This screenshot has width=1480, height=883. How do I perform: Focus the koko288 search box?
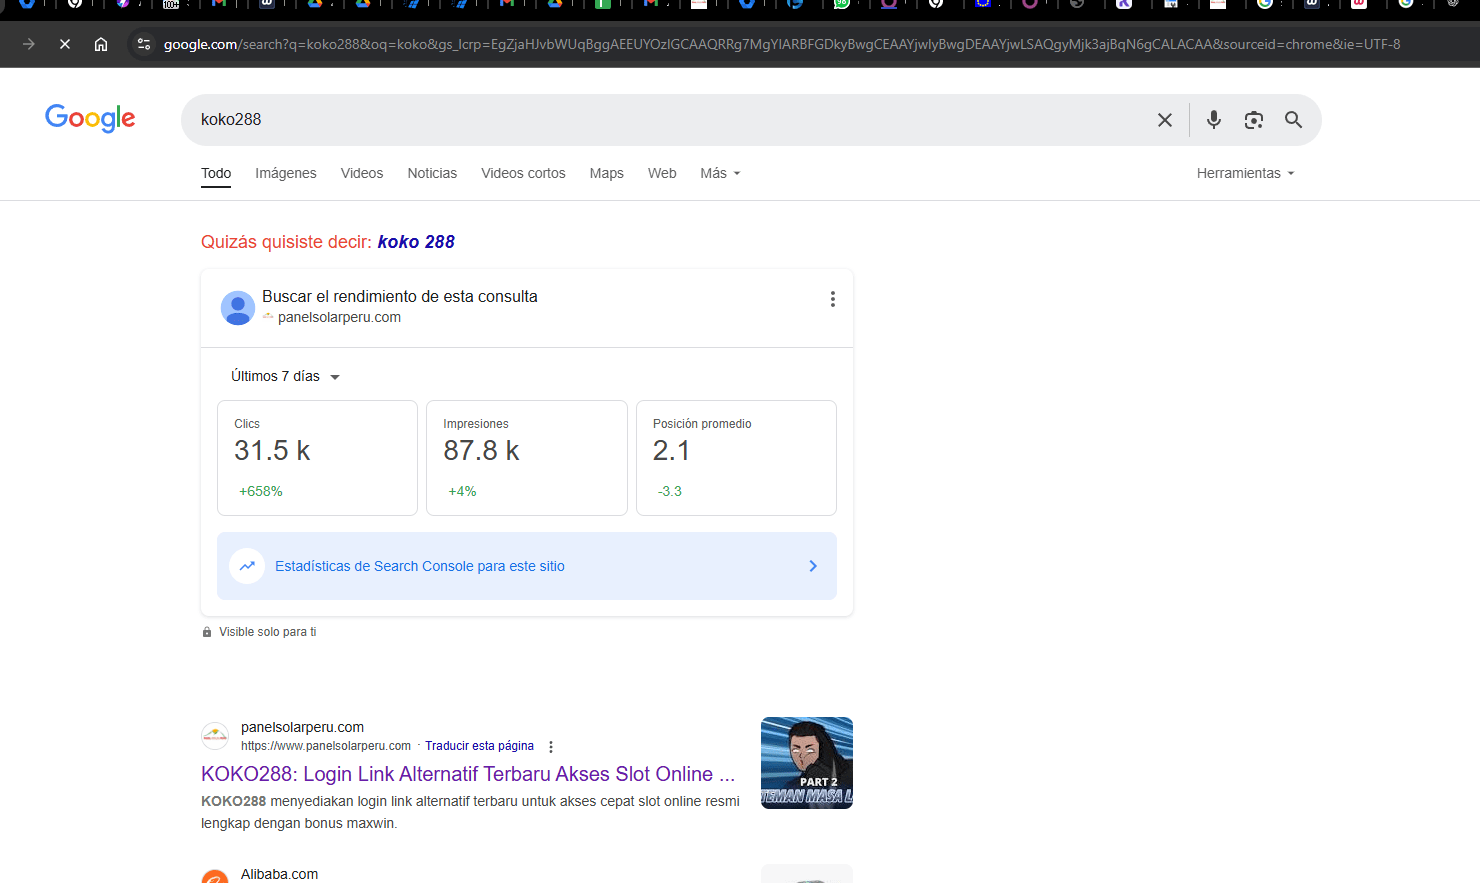(x=670, y=120)
